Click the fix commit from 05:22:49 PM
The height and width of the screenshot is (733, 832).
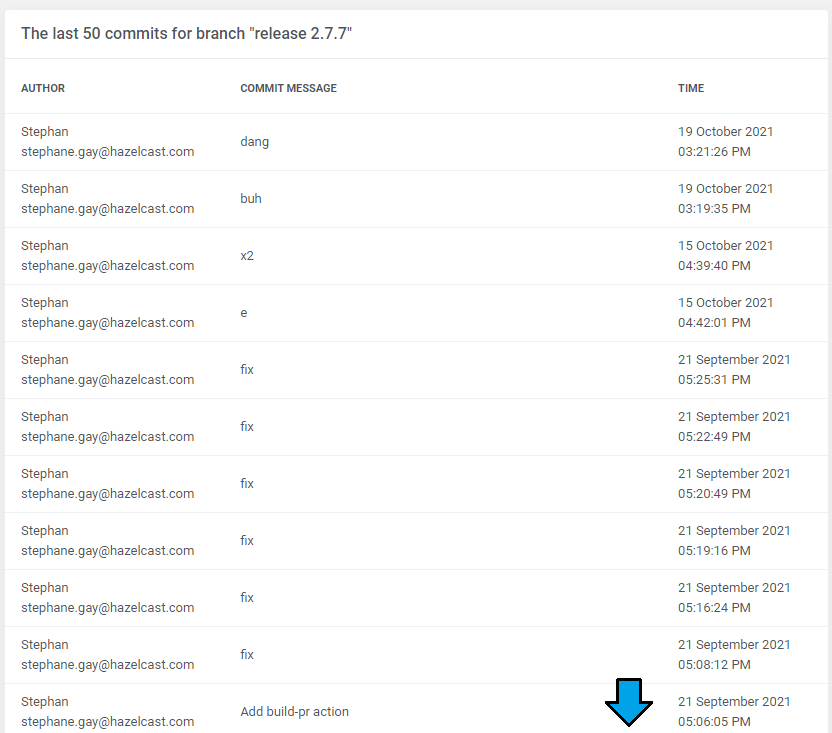pos(247,427)
